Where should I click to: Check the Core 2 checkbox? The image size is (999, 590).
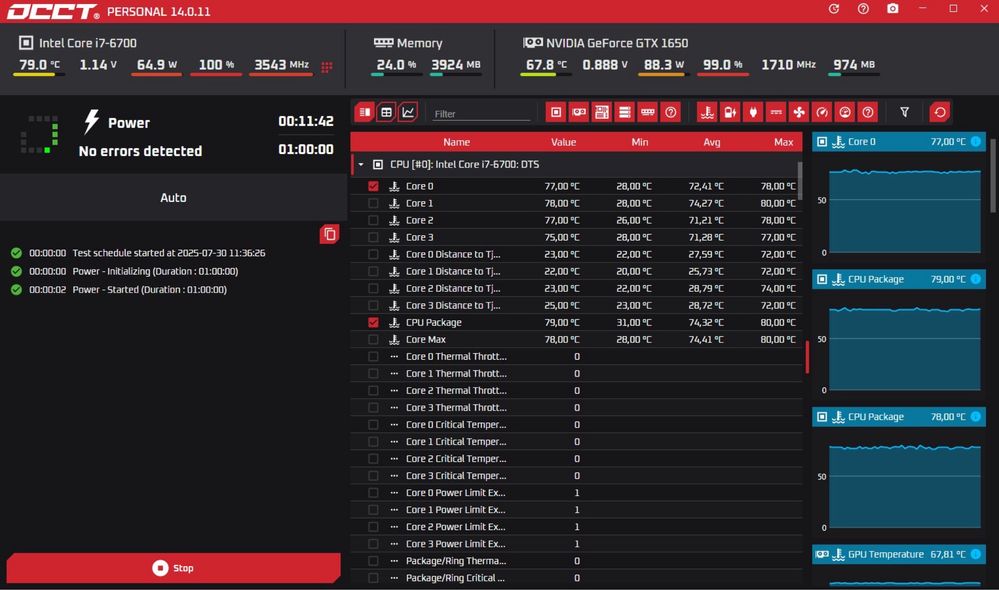tap(373, 220)
